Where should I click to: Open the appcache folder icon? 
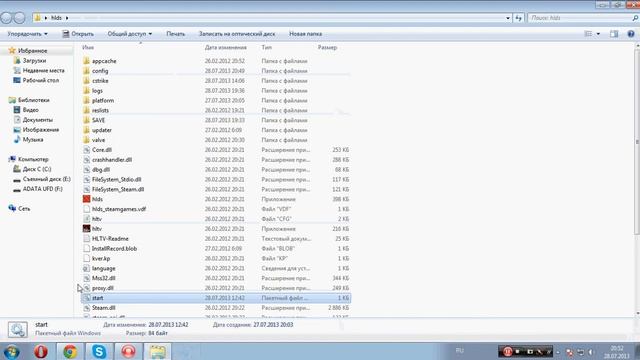click(x=86, y=61)
